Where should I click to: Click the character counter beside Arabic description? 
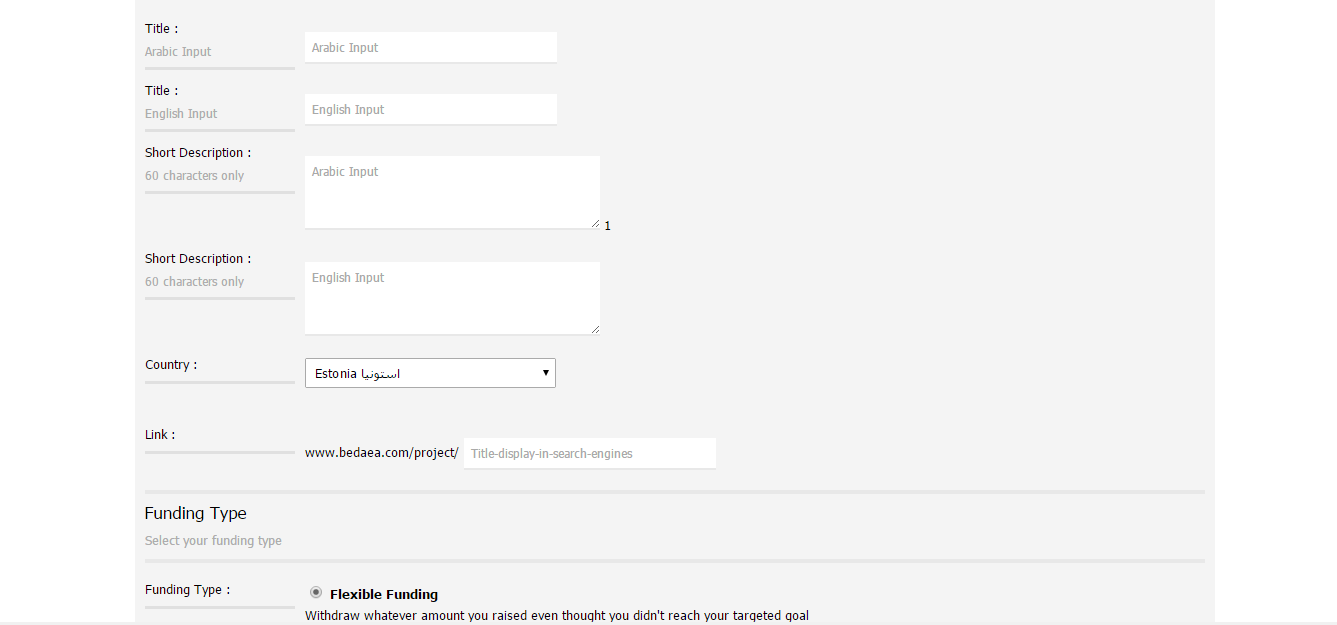[607, 226]
